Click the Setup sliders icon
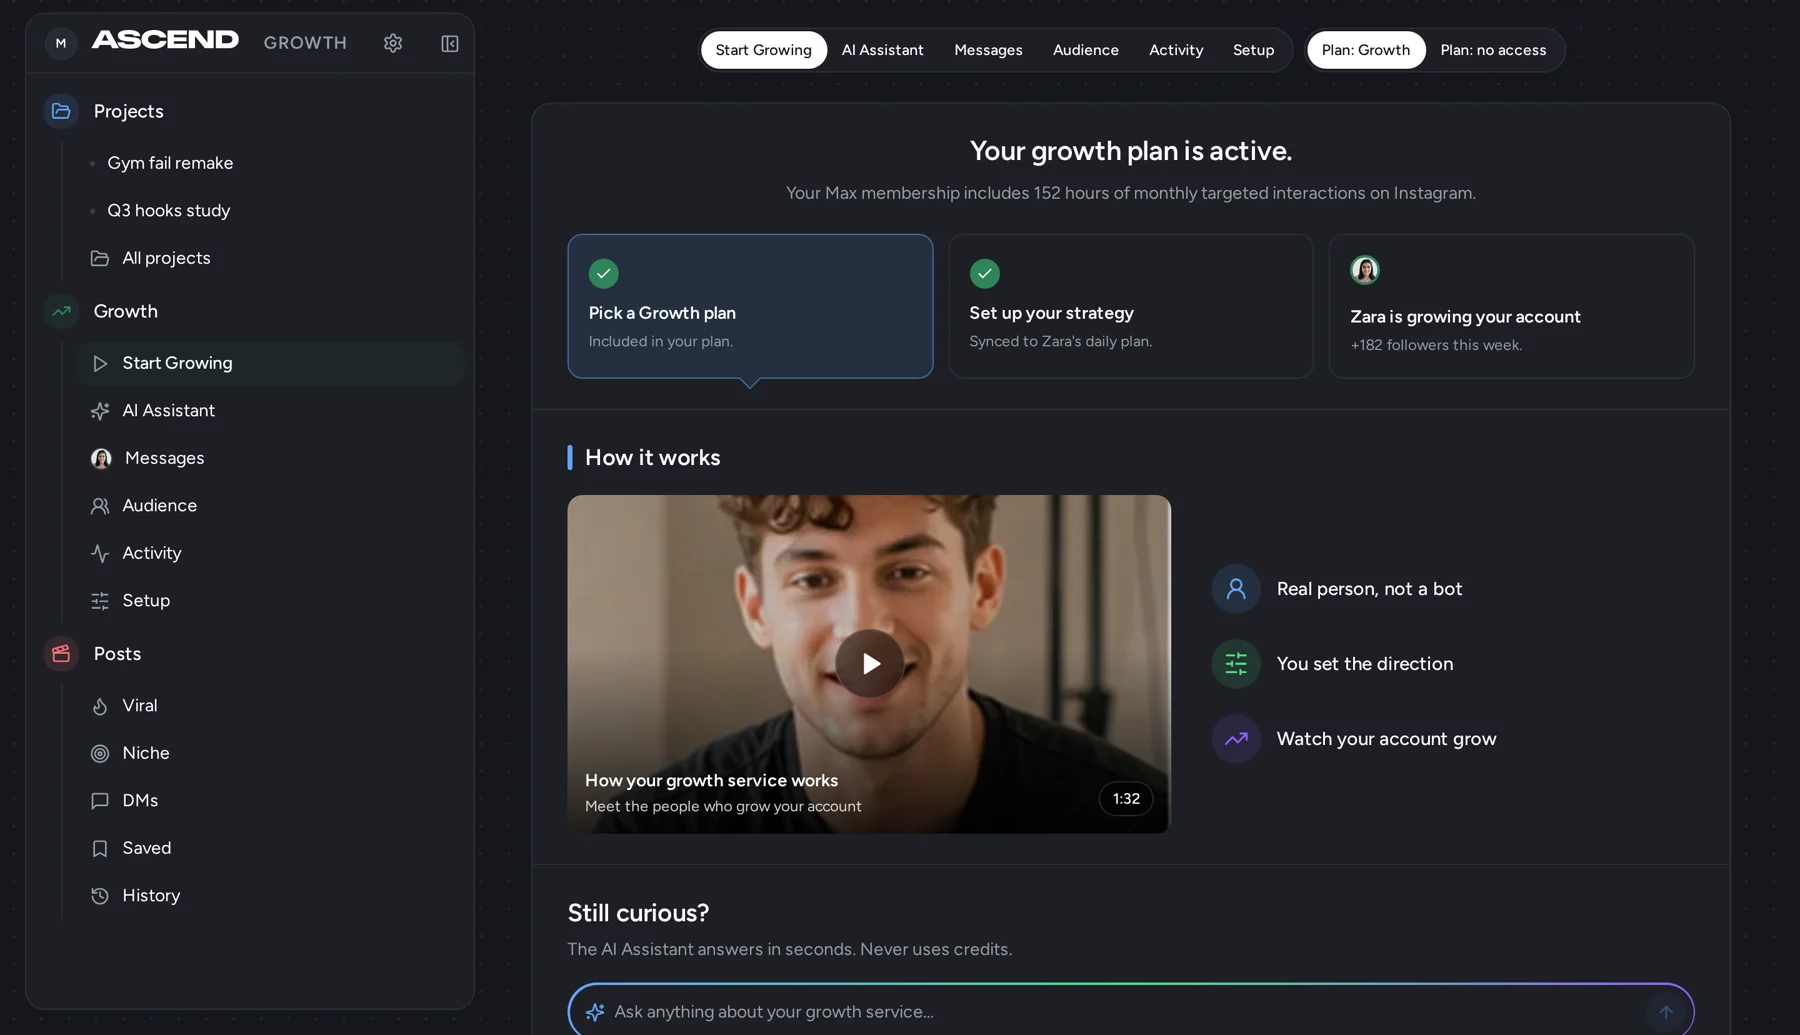 (100, 601)
